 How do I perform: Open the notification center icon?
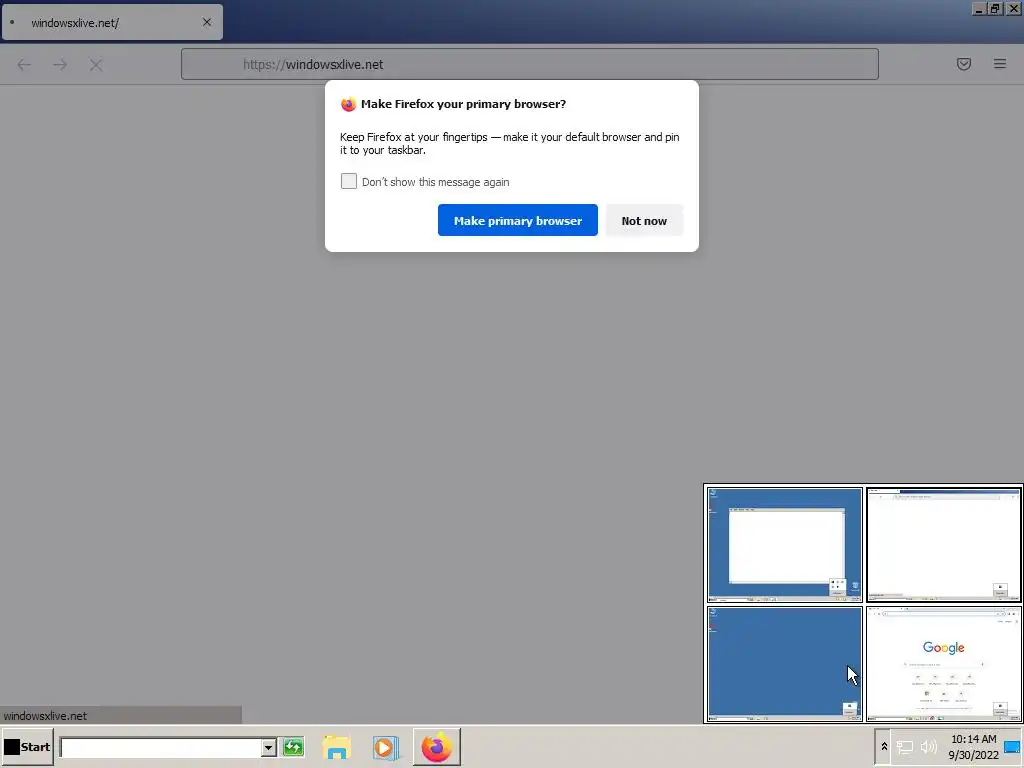point(1013,747)
